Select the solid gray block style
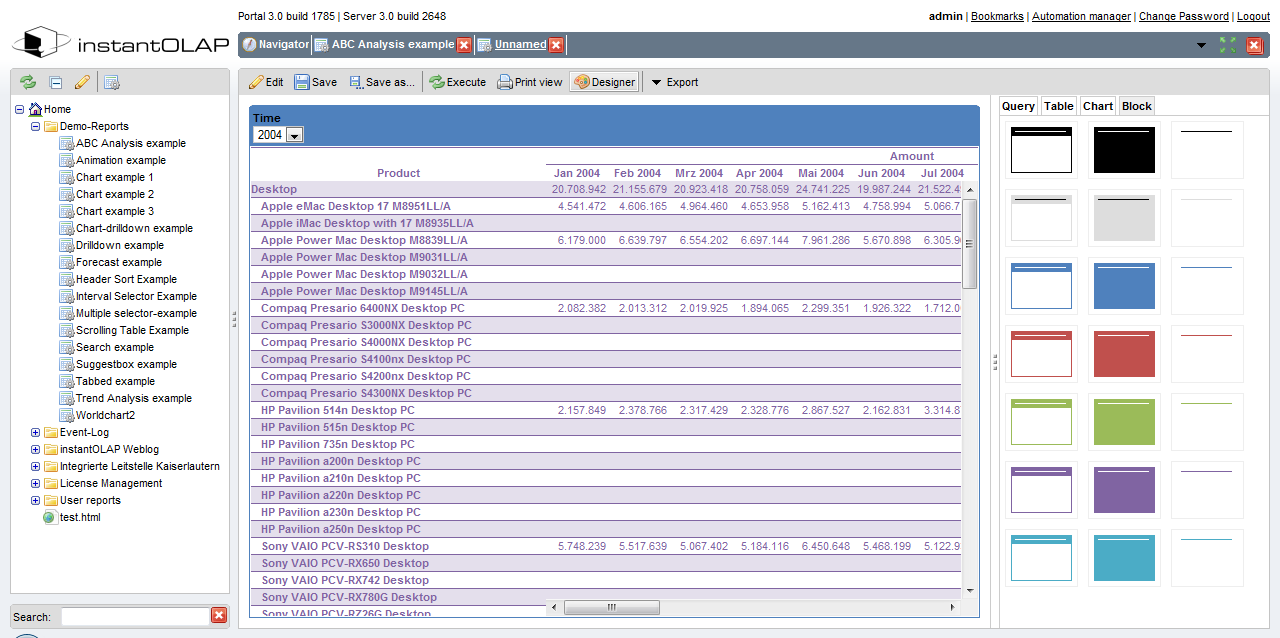The image size is (1280, 638). [1124, 218]
